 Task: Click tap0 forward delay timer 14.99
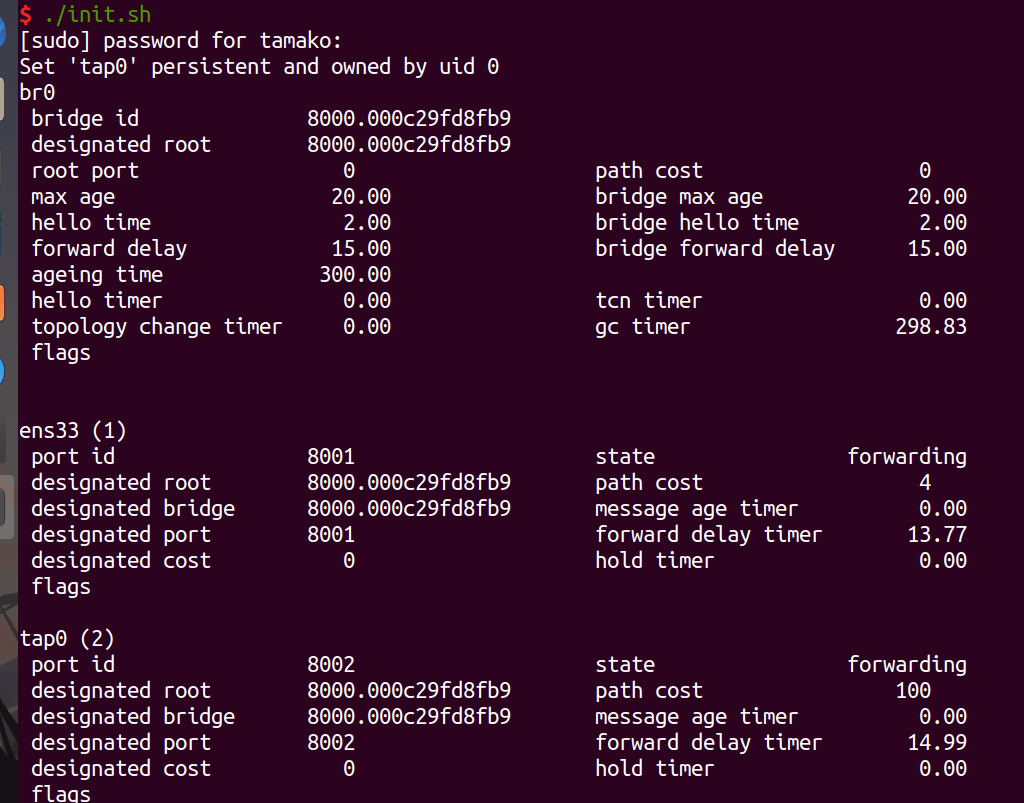(x=937, y=742)
